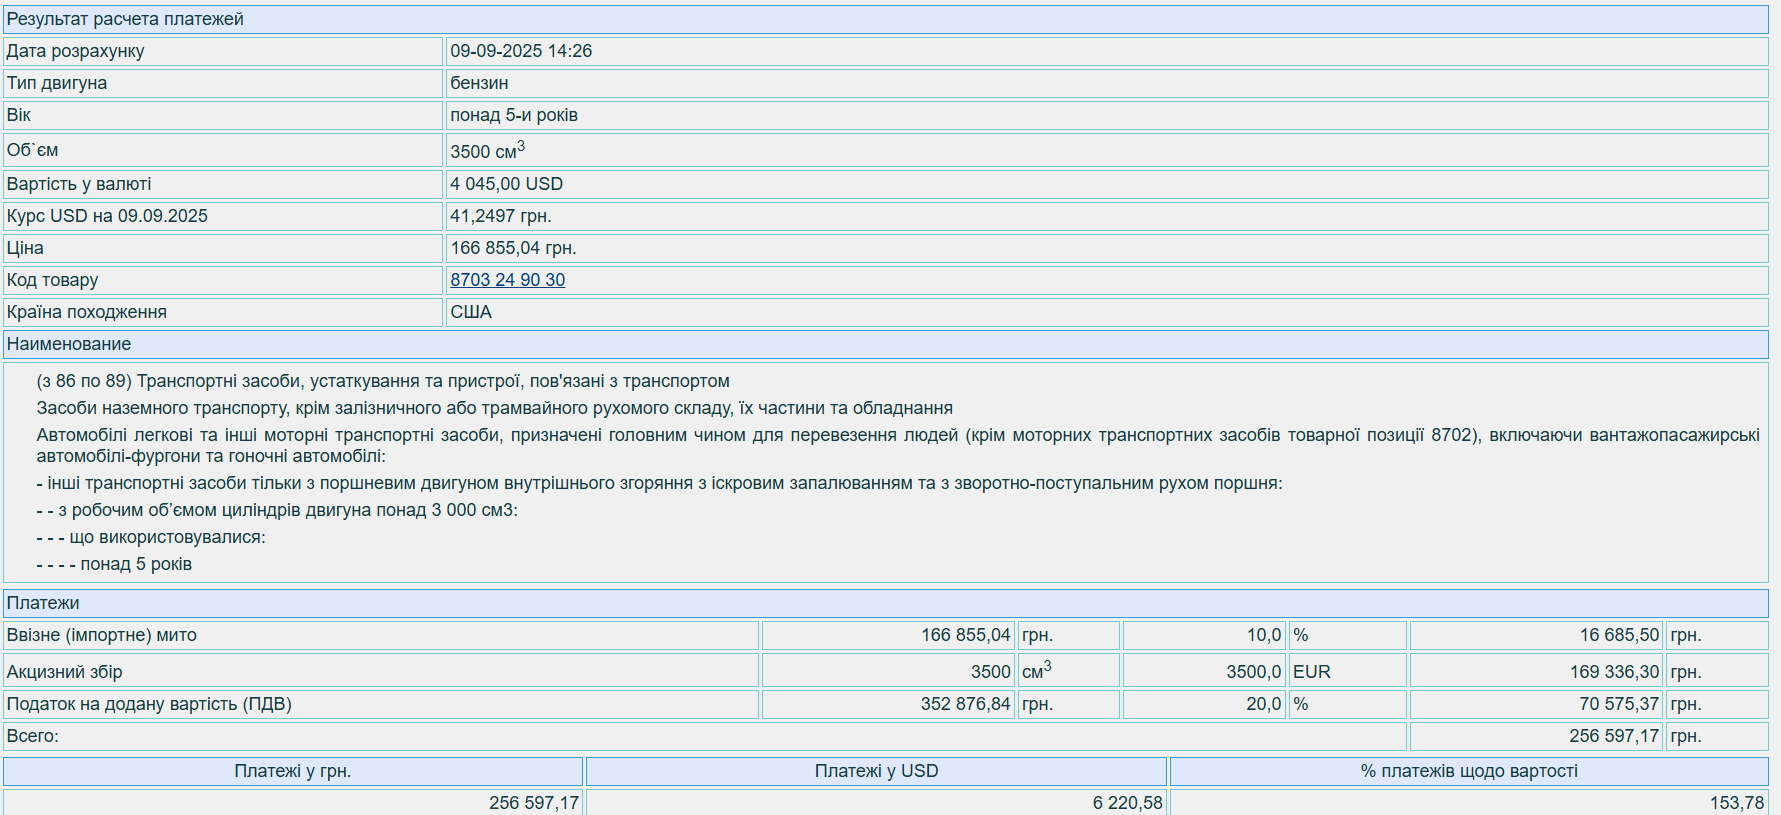Screen dimensions: 1781x815
Task: Select the value 4 045,00 USD
Action: [x=506, y=184]
